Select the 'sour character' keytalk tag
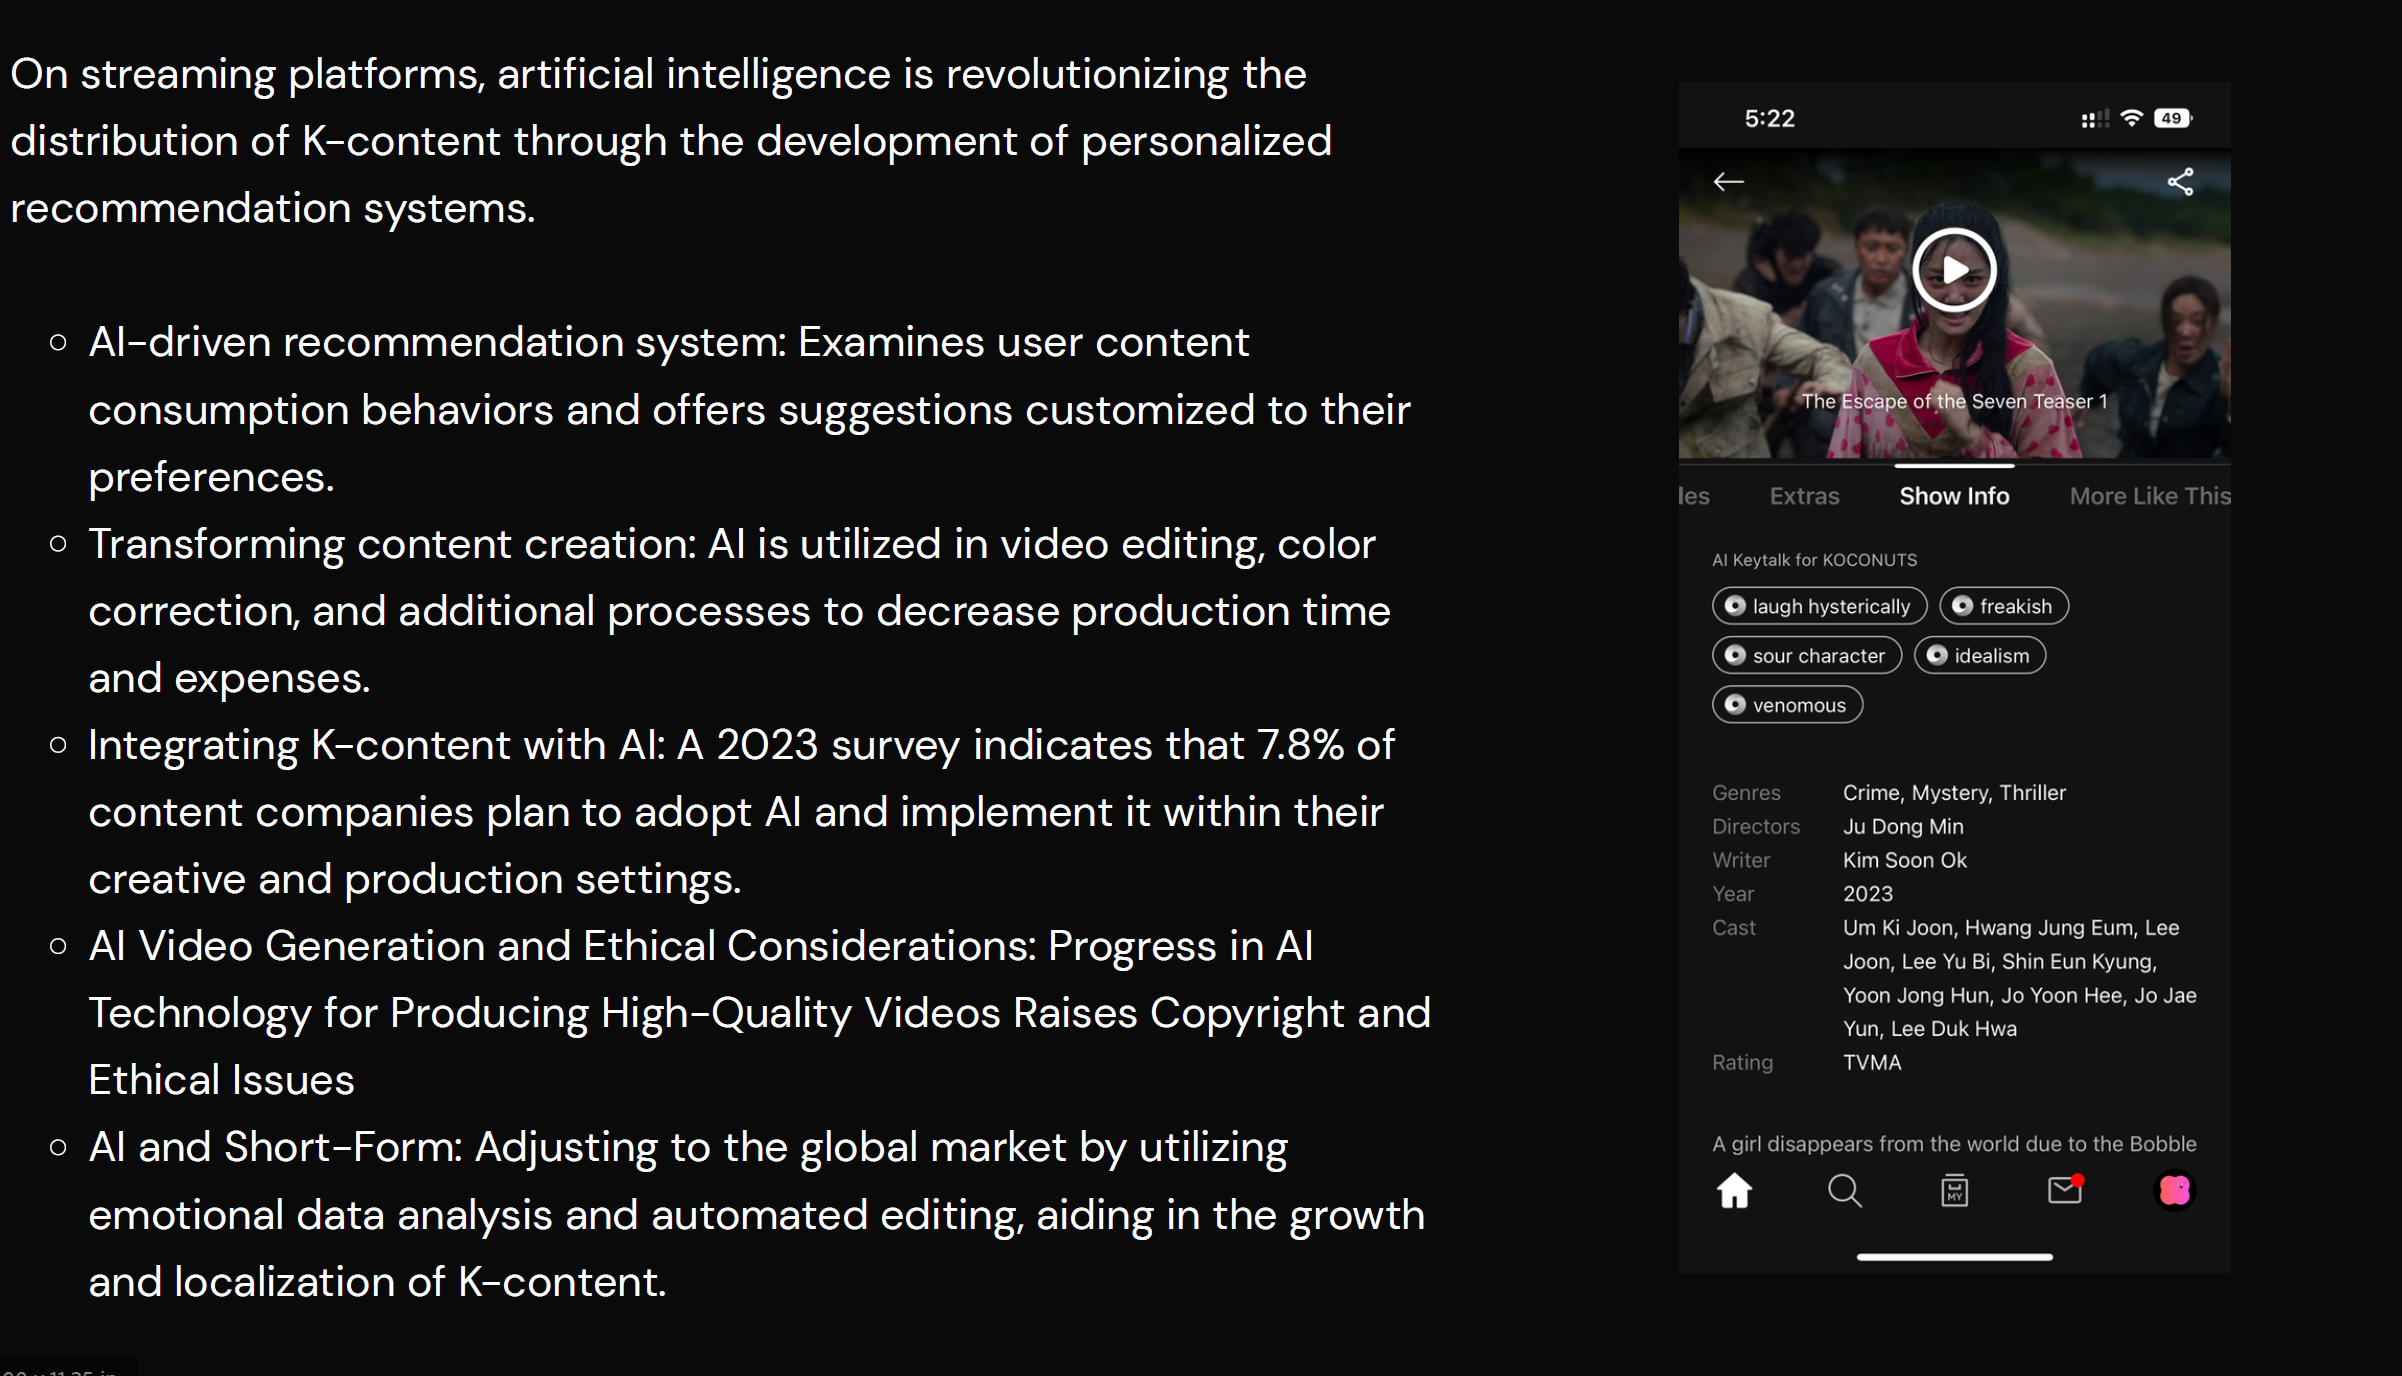2402x1376 pixels. tap(1806, 656)
